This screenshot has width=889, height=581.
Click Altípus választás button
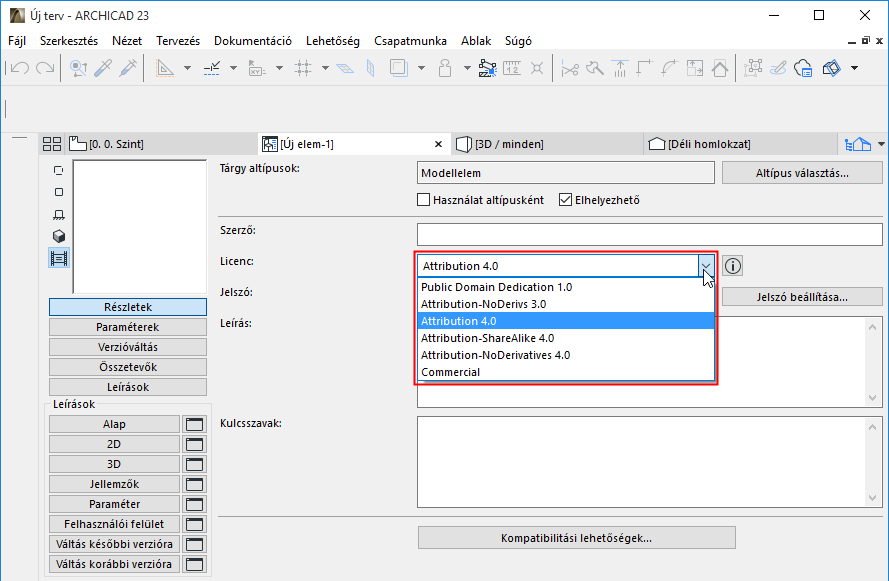pyautogui.click(x=802, y=173)
